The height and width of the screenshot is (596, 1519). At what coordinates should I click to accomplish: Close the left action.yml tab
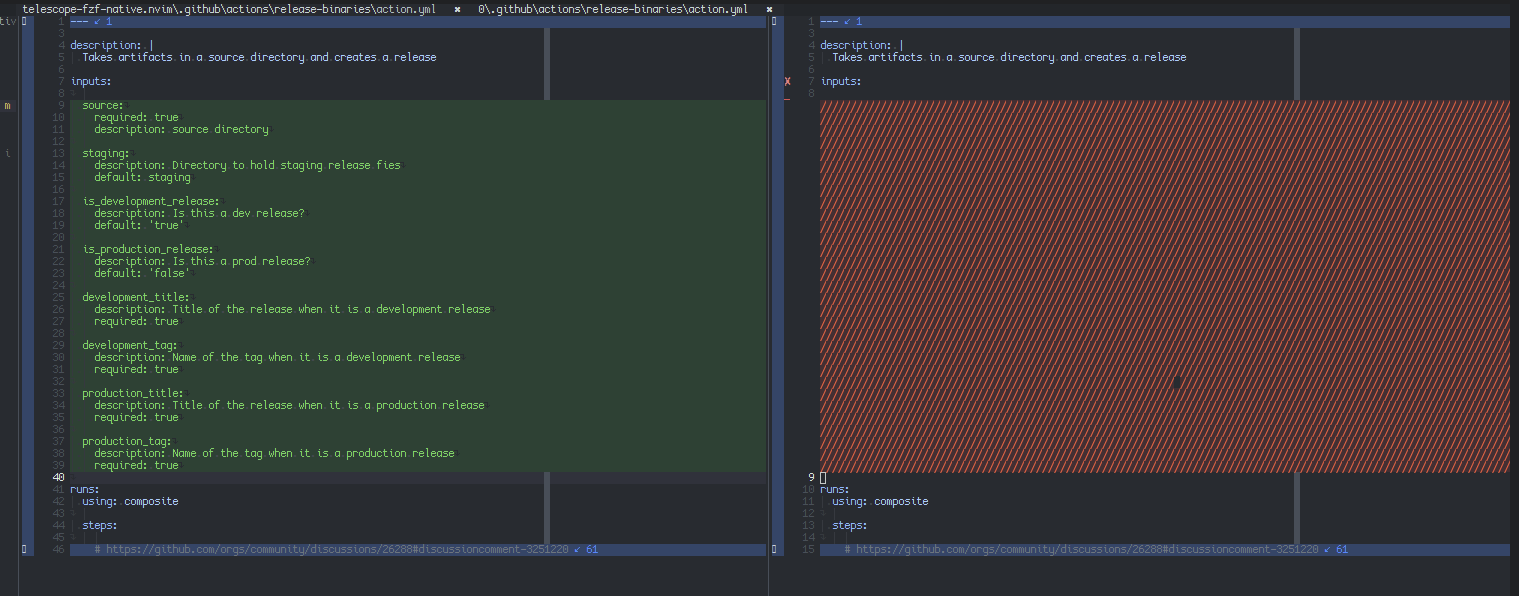458,8
